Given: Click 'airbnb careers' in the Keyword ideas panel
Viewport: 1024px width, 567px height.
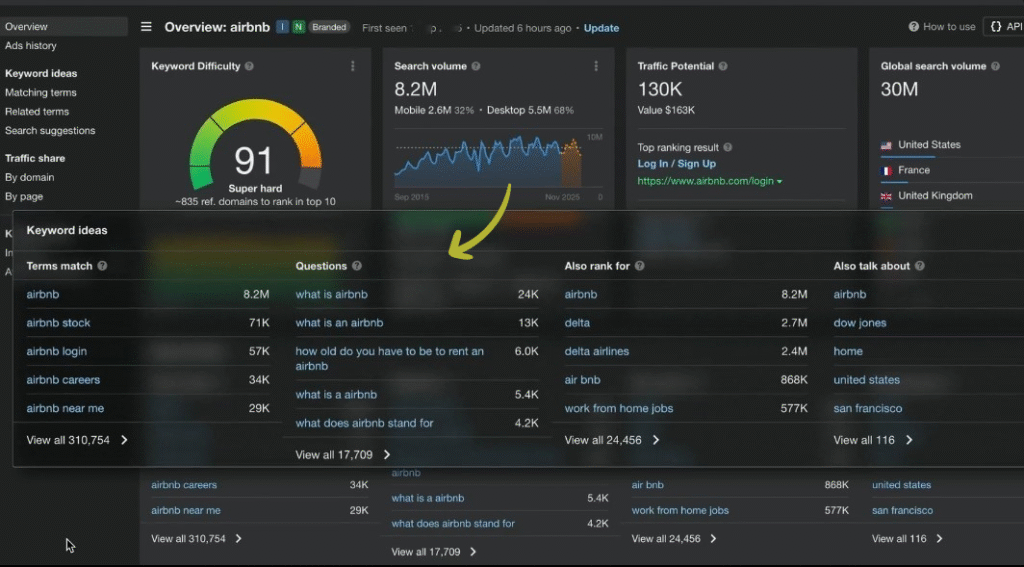Looking at the screenshot, I should point(63,380).
